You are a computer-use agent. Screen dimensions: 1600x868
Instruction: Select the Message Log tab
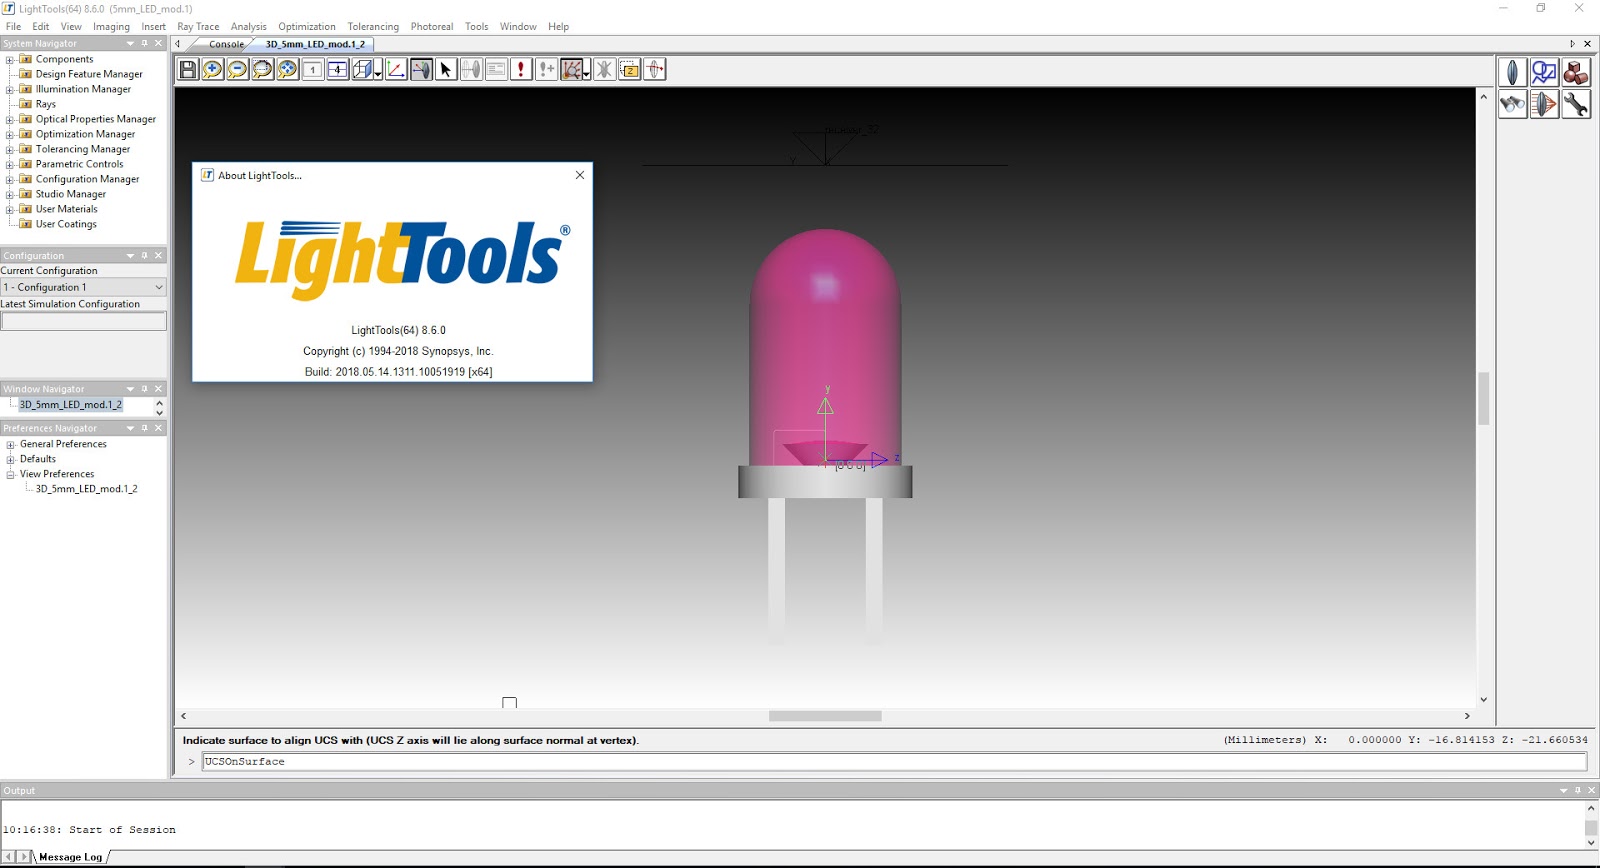[70, 857]
